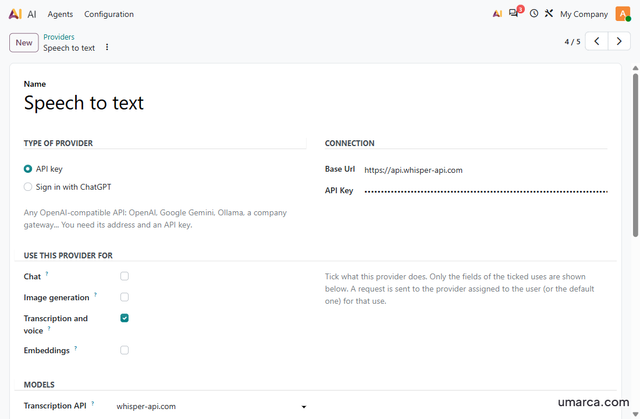Click the scrollbar down arrow
Image resolution: width=640 pixels, height=419 pixels.
pyautogui.click(x=636, y=415)
